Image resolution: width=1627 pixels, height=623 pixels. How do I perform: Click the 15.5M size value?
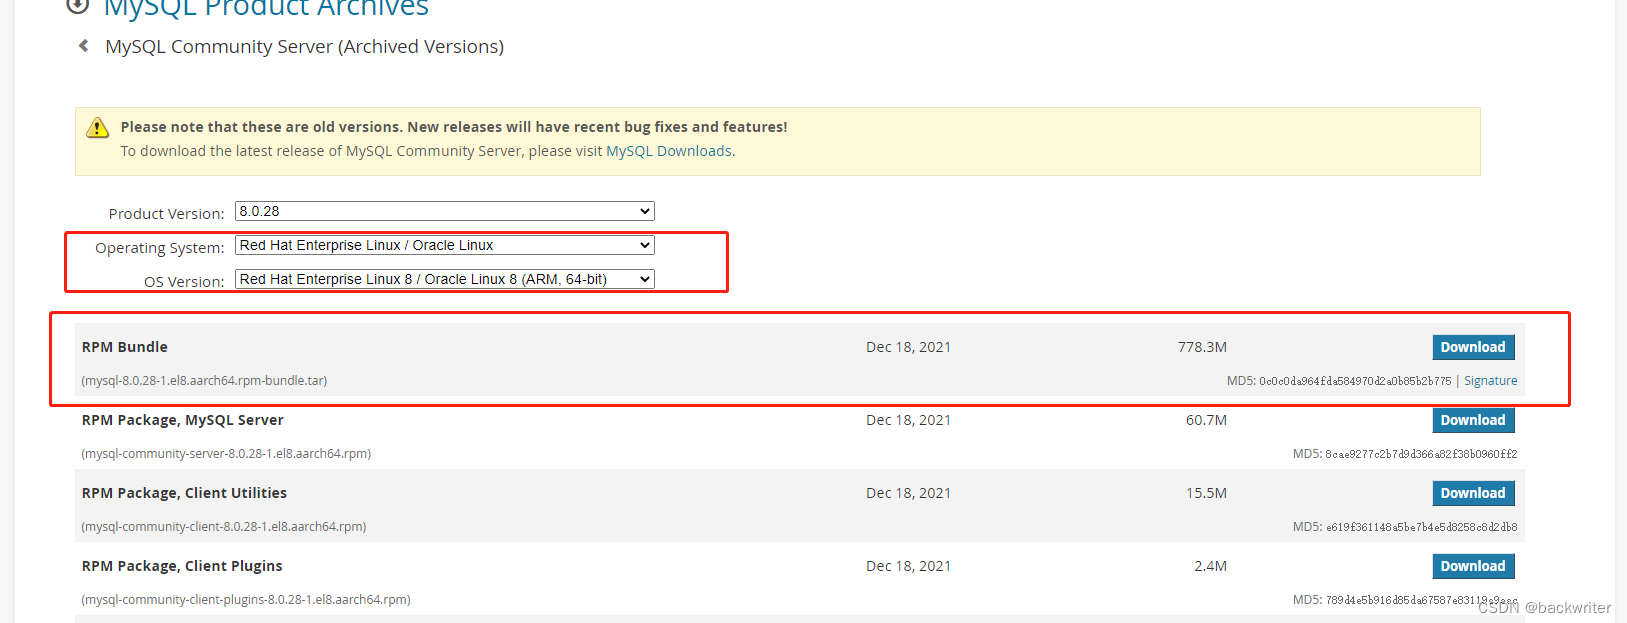pyautogui.click(x=1206, y=493)
